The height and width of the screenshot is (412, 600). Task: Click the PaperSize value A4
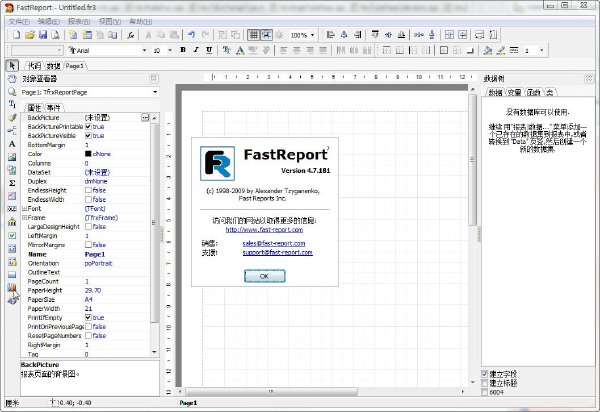[x=89, y=300]
